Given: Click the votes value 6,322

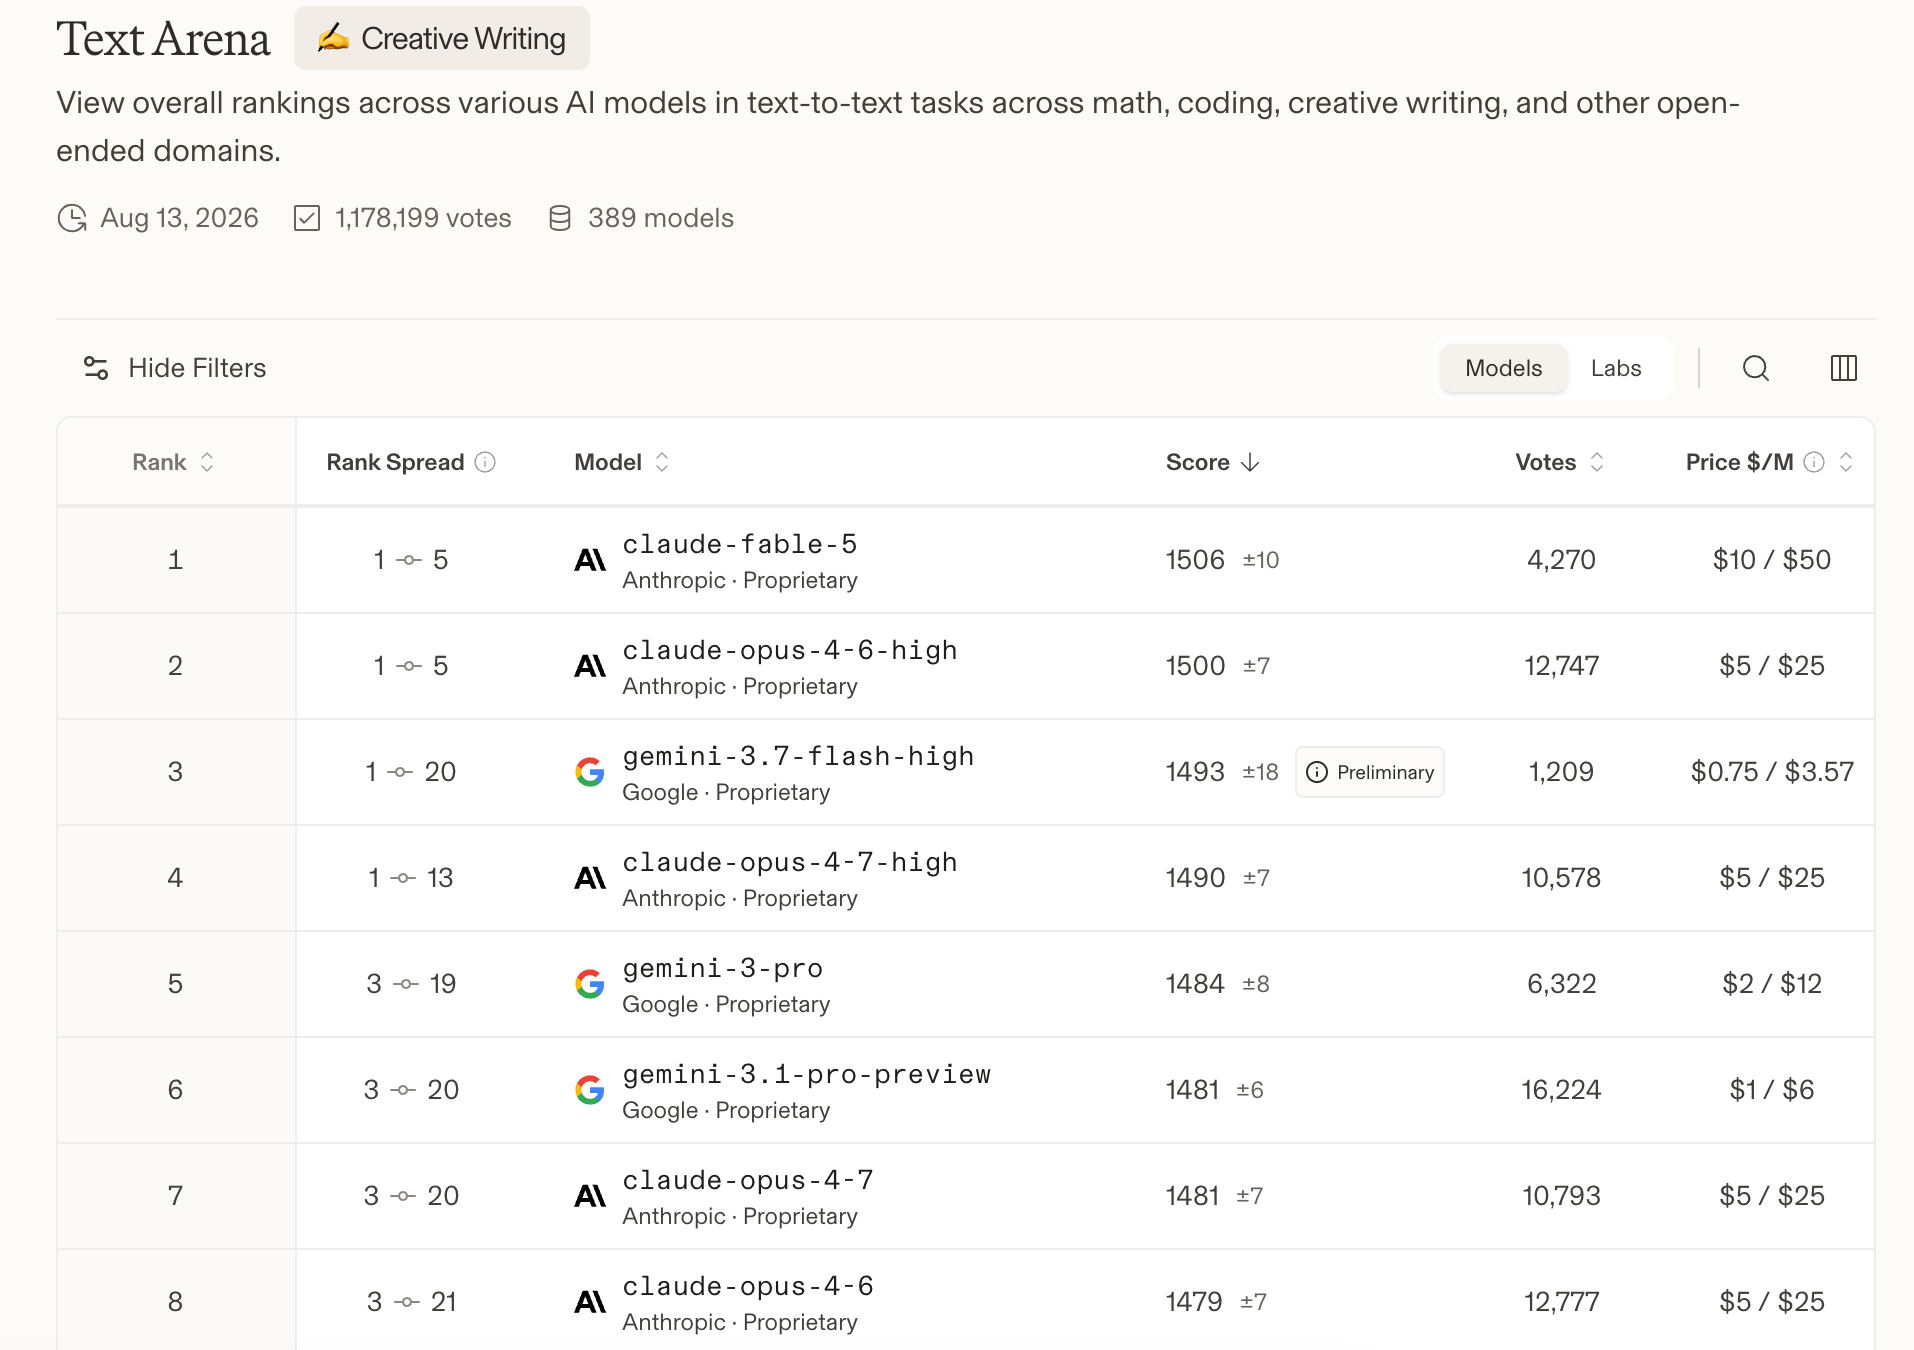Looking at the screenshot, I should 1561,984.
